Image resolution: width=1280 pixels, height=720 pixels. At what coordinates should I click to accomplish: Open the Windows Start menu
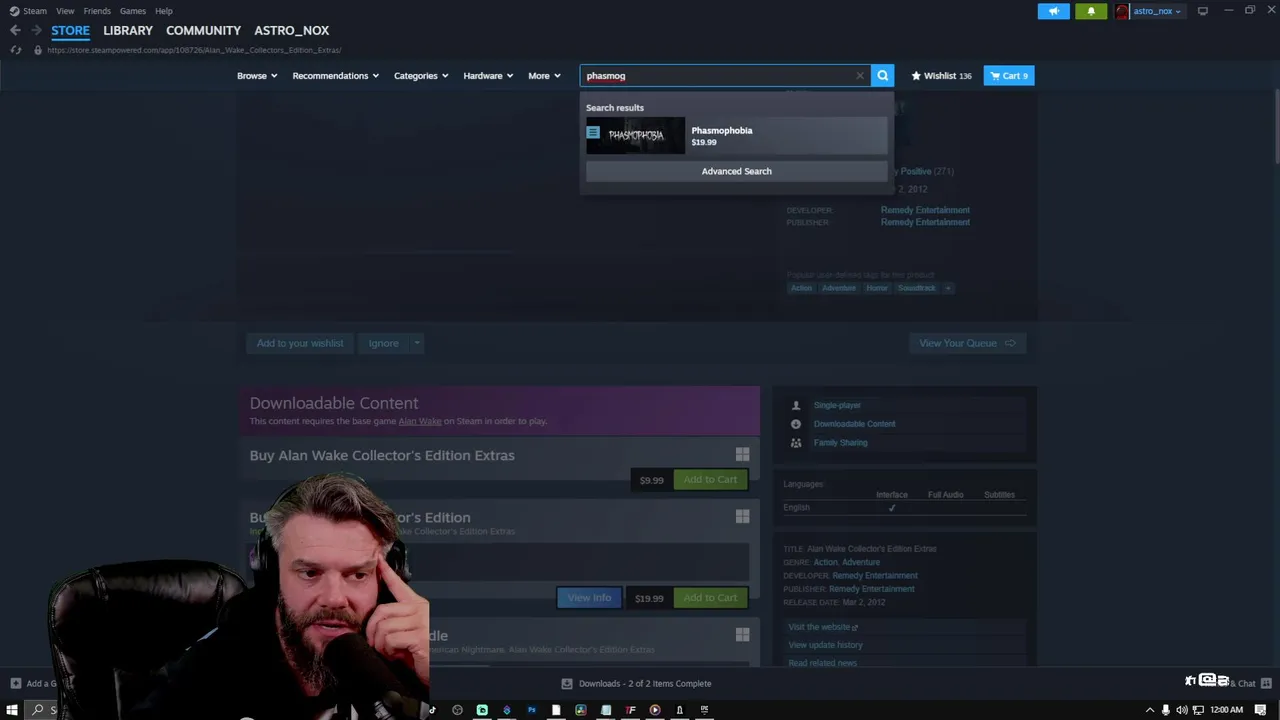[x=12, y=710]
